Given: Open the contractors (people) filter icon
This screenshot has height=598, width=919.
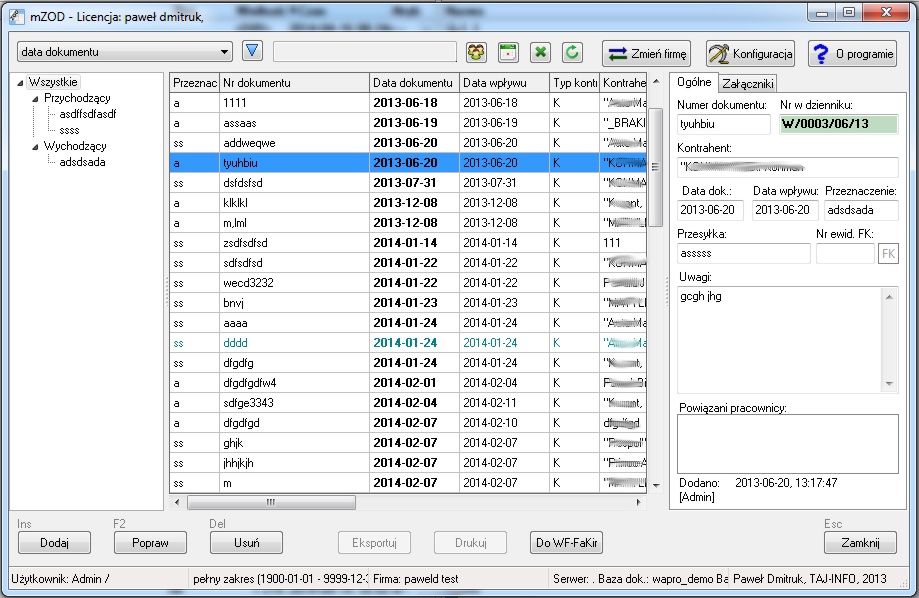Looking at the screenshot, I should coord(476,53).
